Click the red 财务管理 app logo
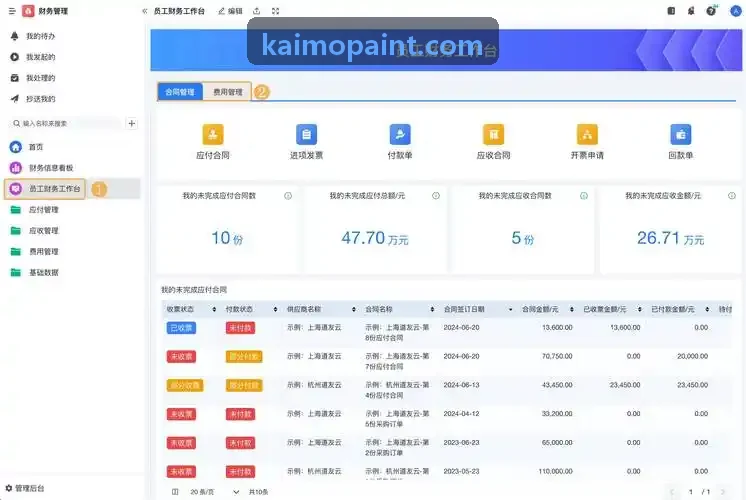 (28, 11)
